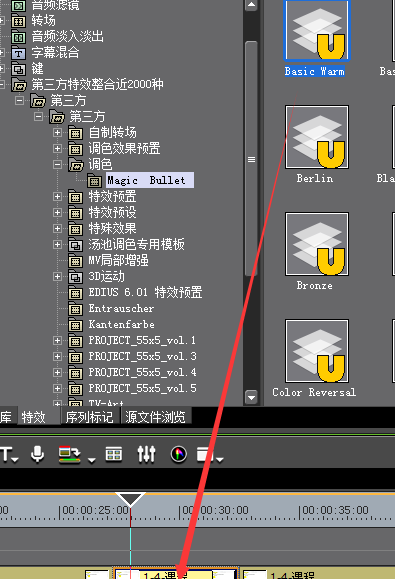
Task: Open the title creation T tool
Action: tap(7, 454)
